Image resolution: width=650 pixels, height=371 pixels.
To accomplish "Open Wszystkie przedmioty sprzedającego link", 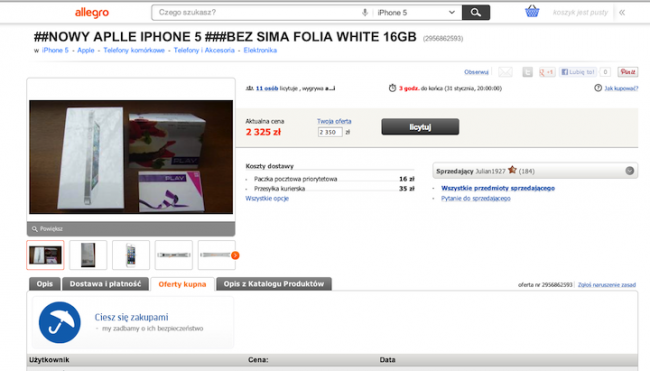I will (x=497, y=188).
